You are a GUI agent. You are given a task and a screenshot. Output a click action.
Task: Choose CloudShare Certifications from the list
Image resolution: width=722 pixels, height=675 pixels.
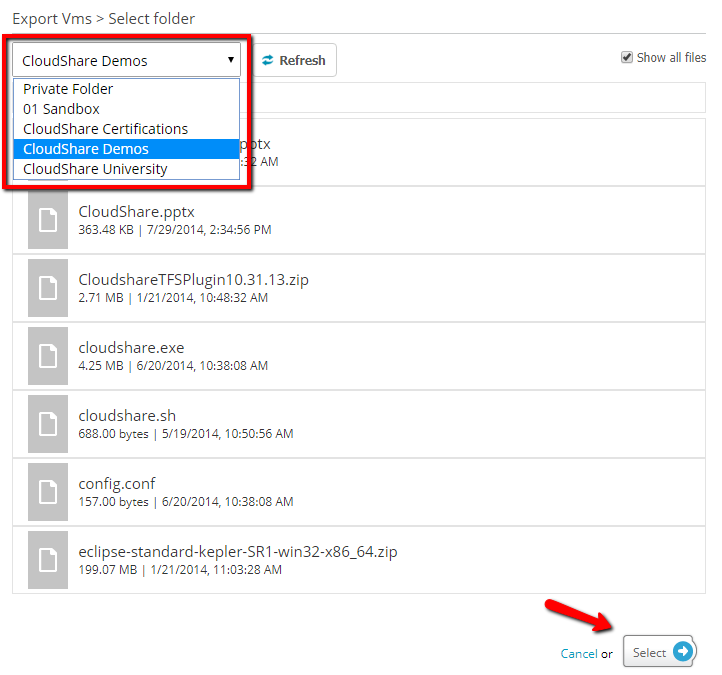(x=127, y=129)
